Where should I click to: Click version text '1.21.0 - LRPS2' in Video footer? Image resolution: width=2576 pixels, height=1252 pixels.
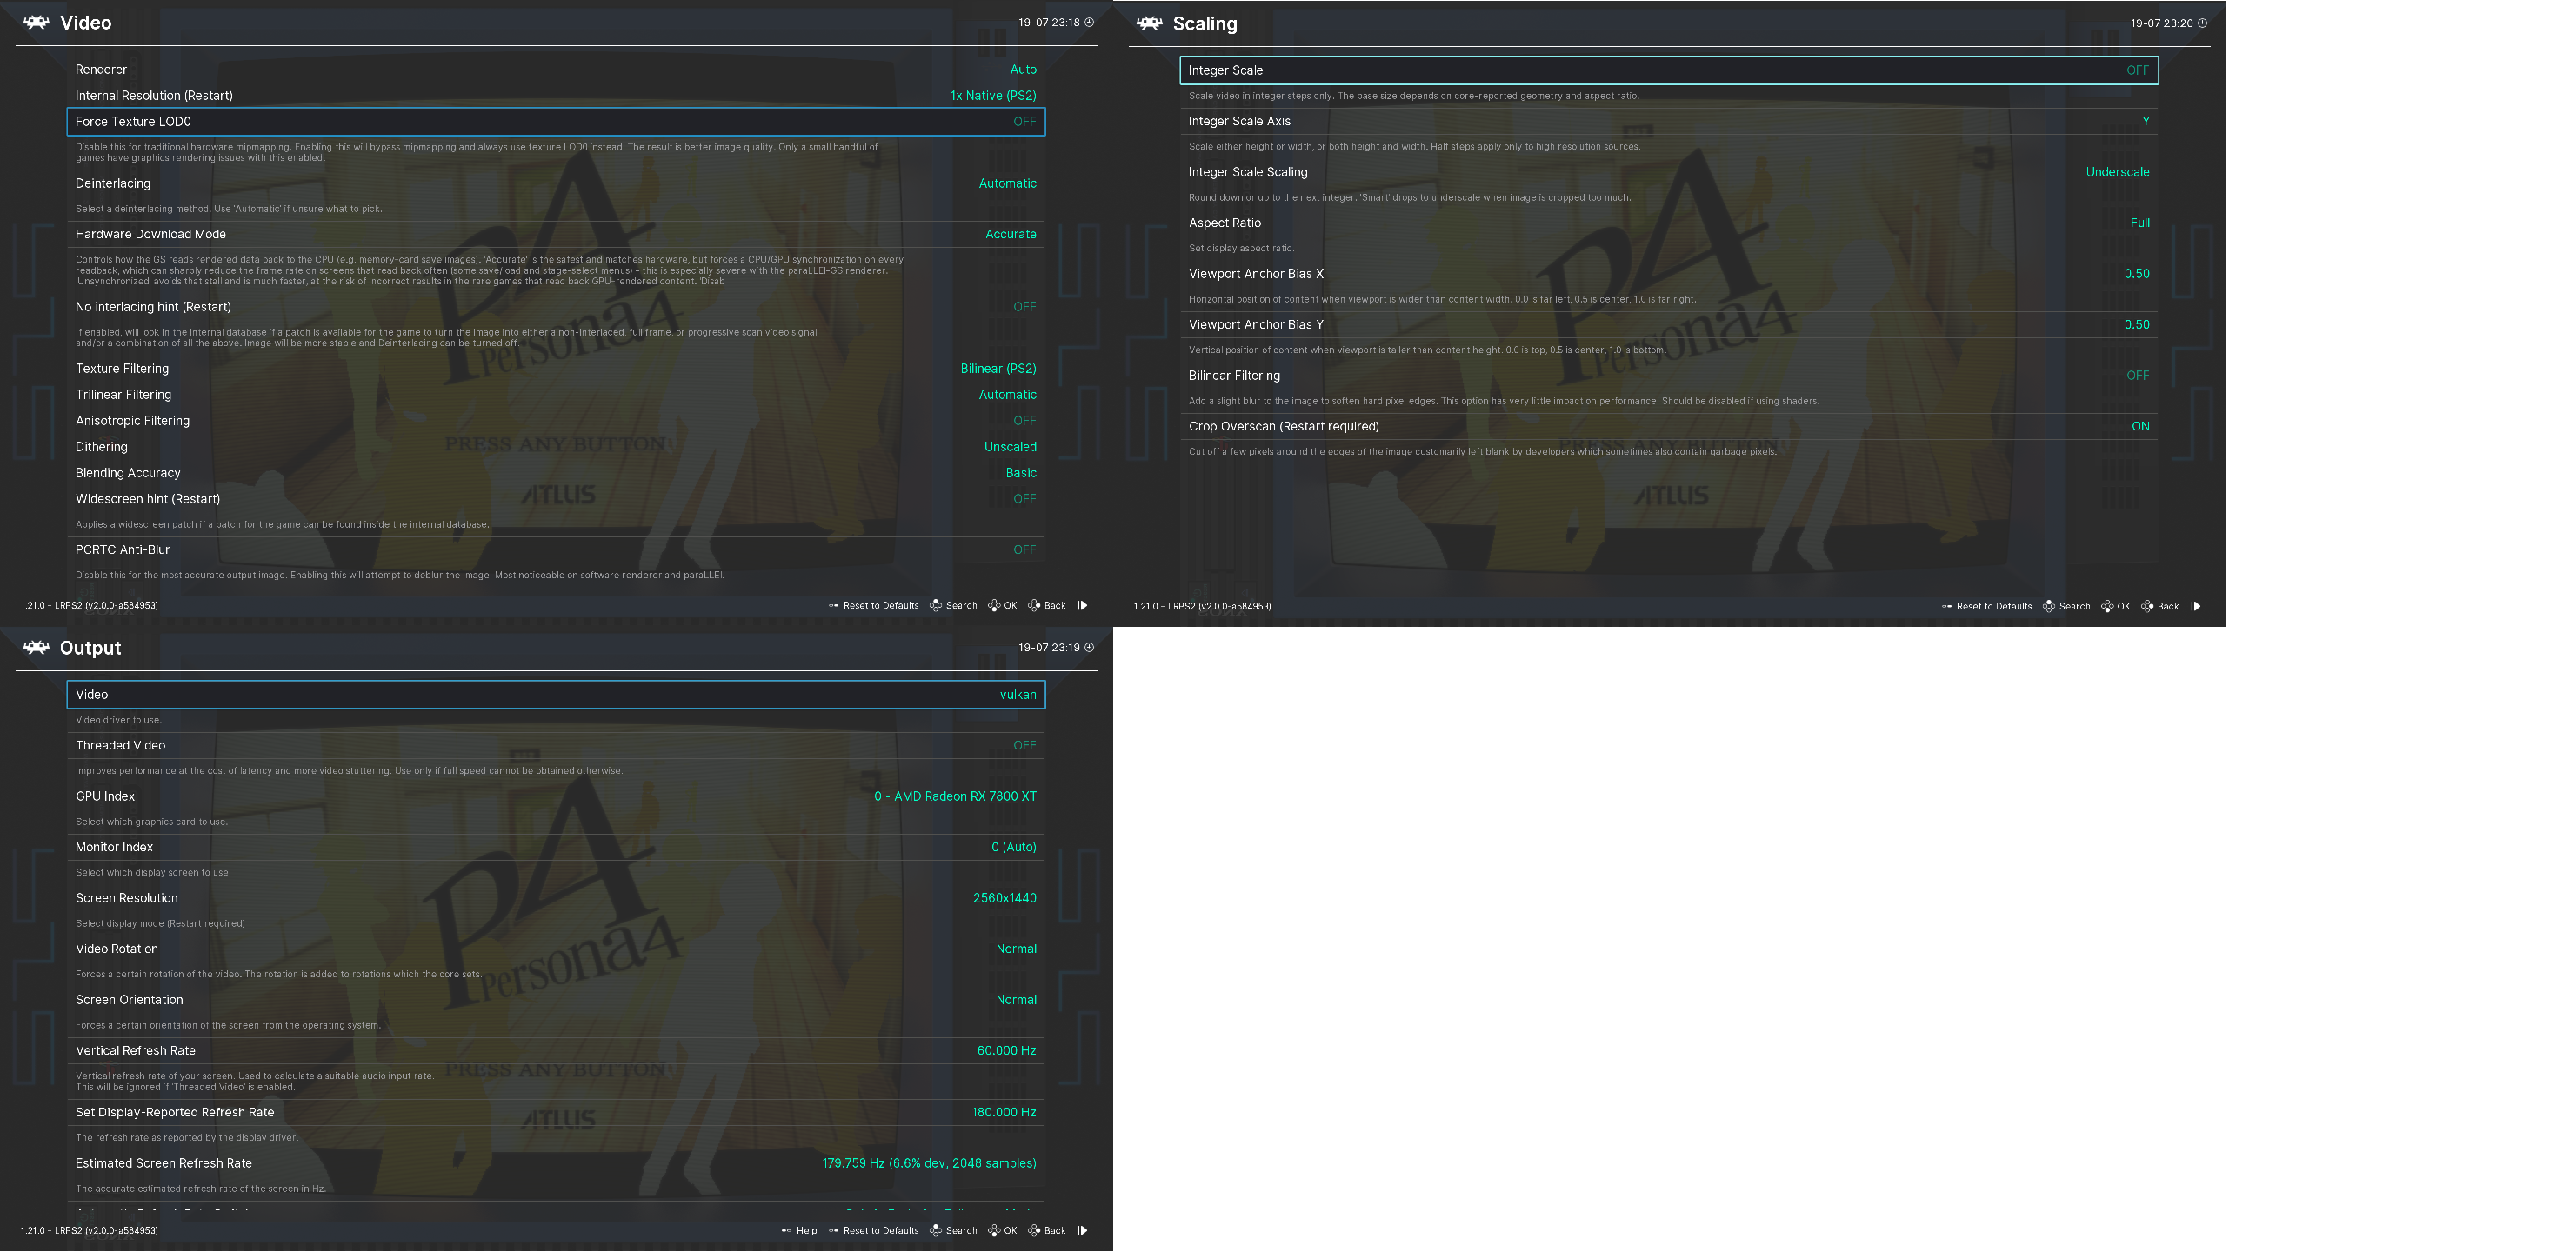(x=89, y=606)
